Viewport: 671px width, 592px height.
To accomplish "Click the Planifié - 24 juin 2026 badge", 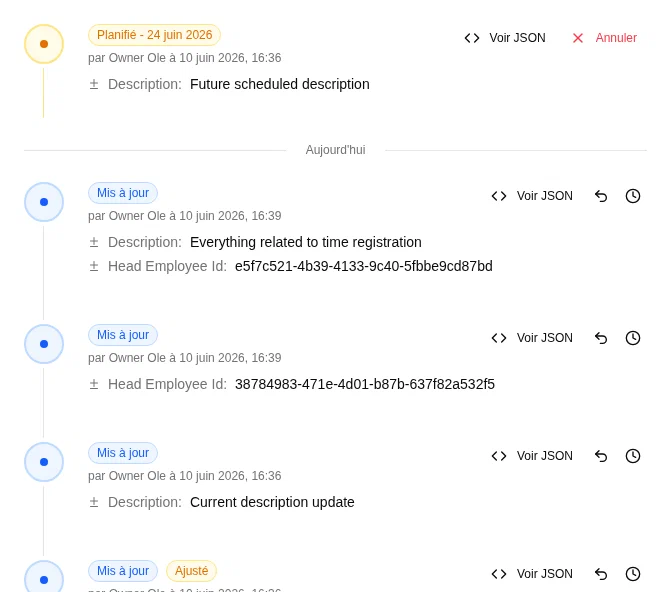I will (154, 35).
